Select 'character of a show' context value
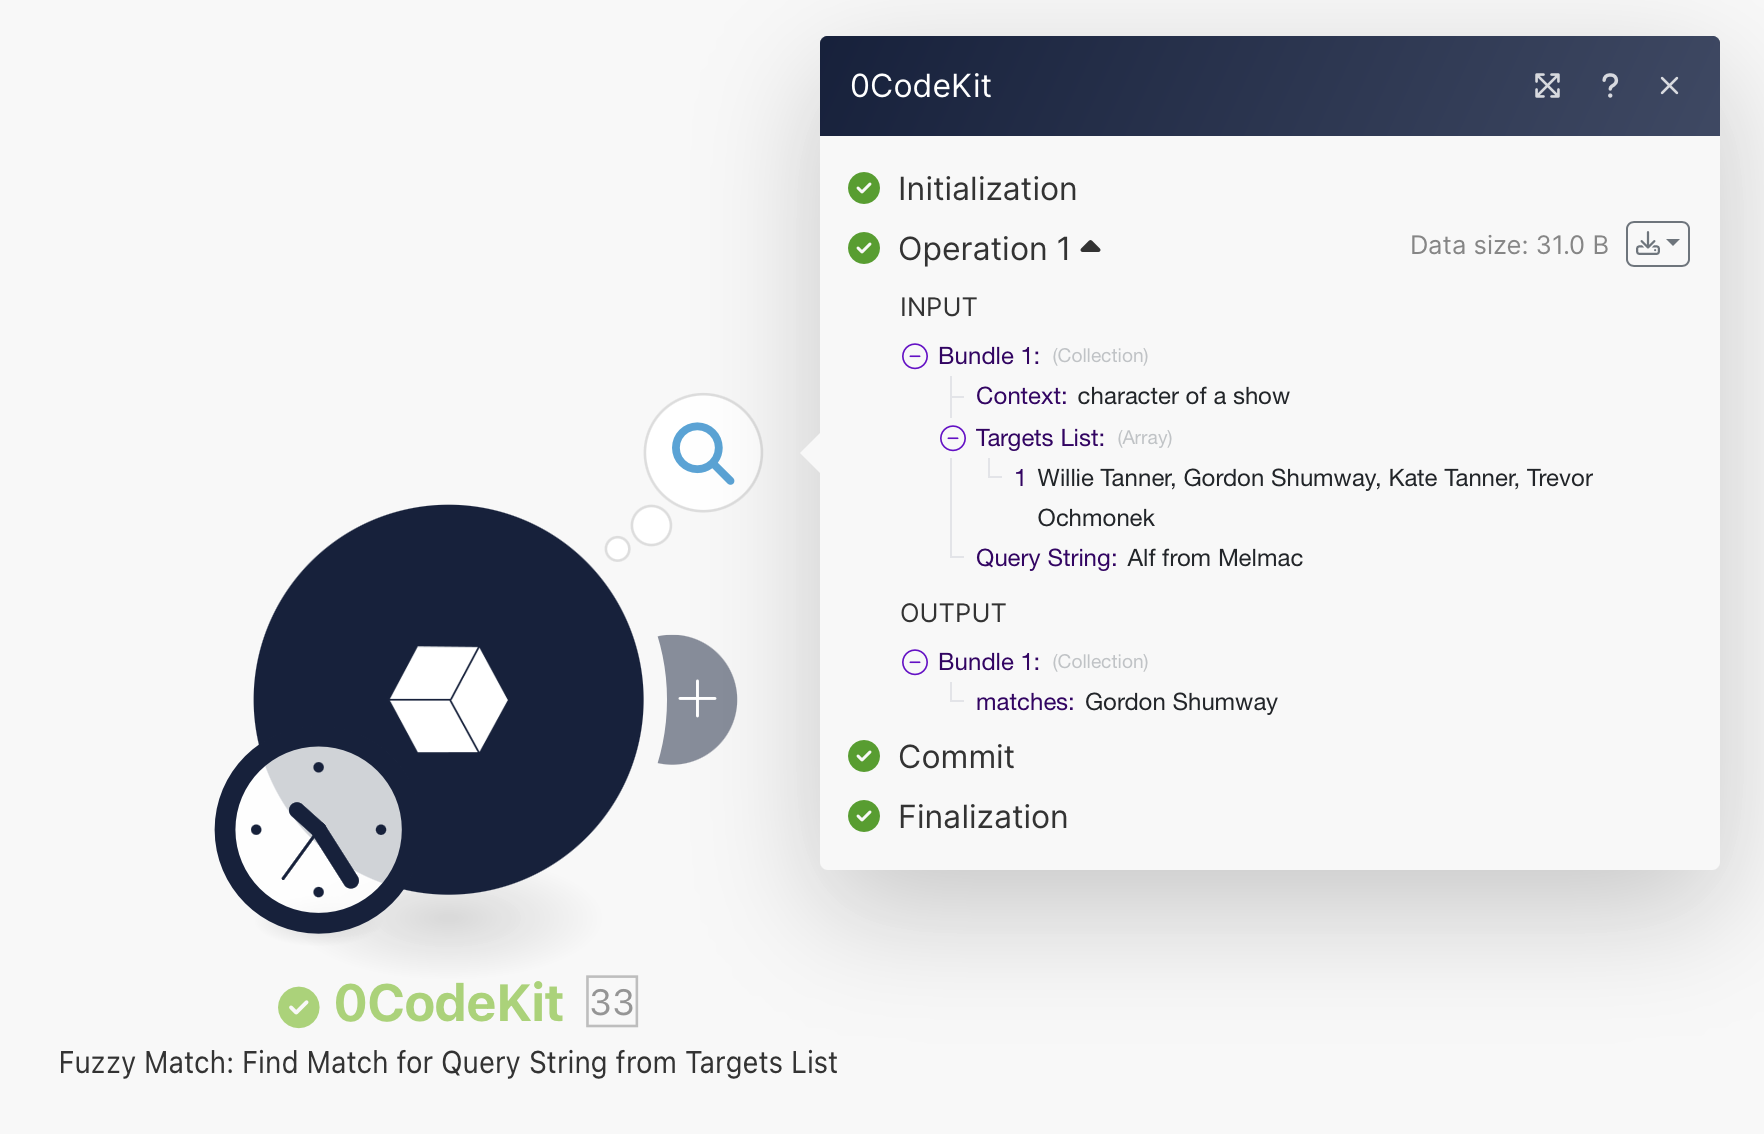 pos(1183,396)
